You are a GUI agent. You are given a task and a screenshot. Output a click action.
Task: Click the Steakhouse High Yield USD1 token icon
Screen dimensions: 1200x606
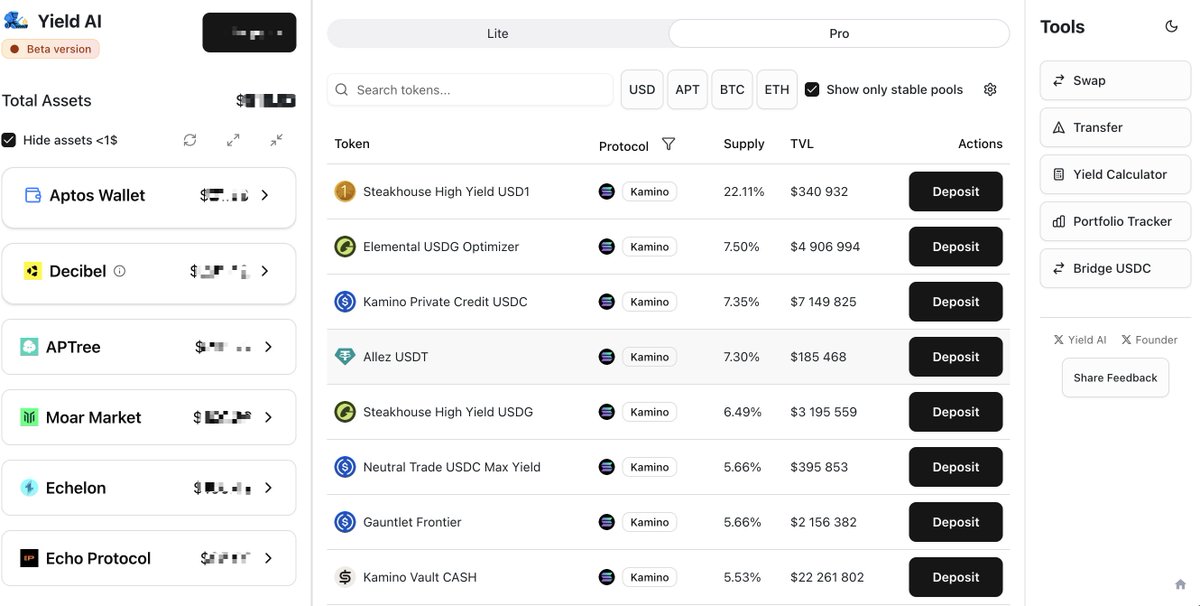[345, 191]
